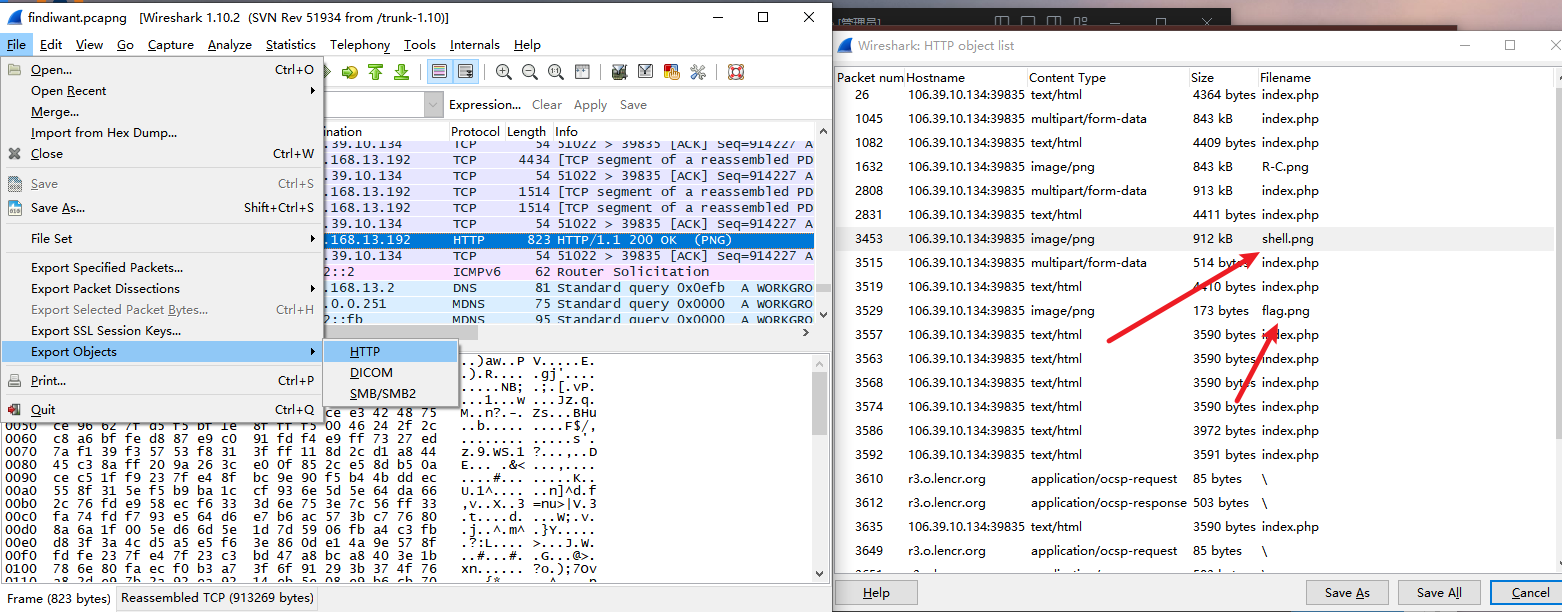Open the Edit menu
The image size is (1562, 612).
[51, 44]
